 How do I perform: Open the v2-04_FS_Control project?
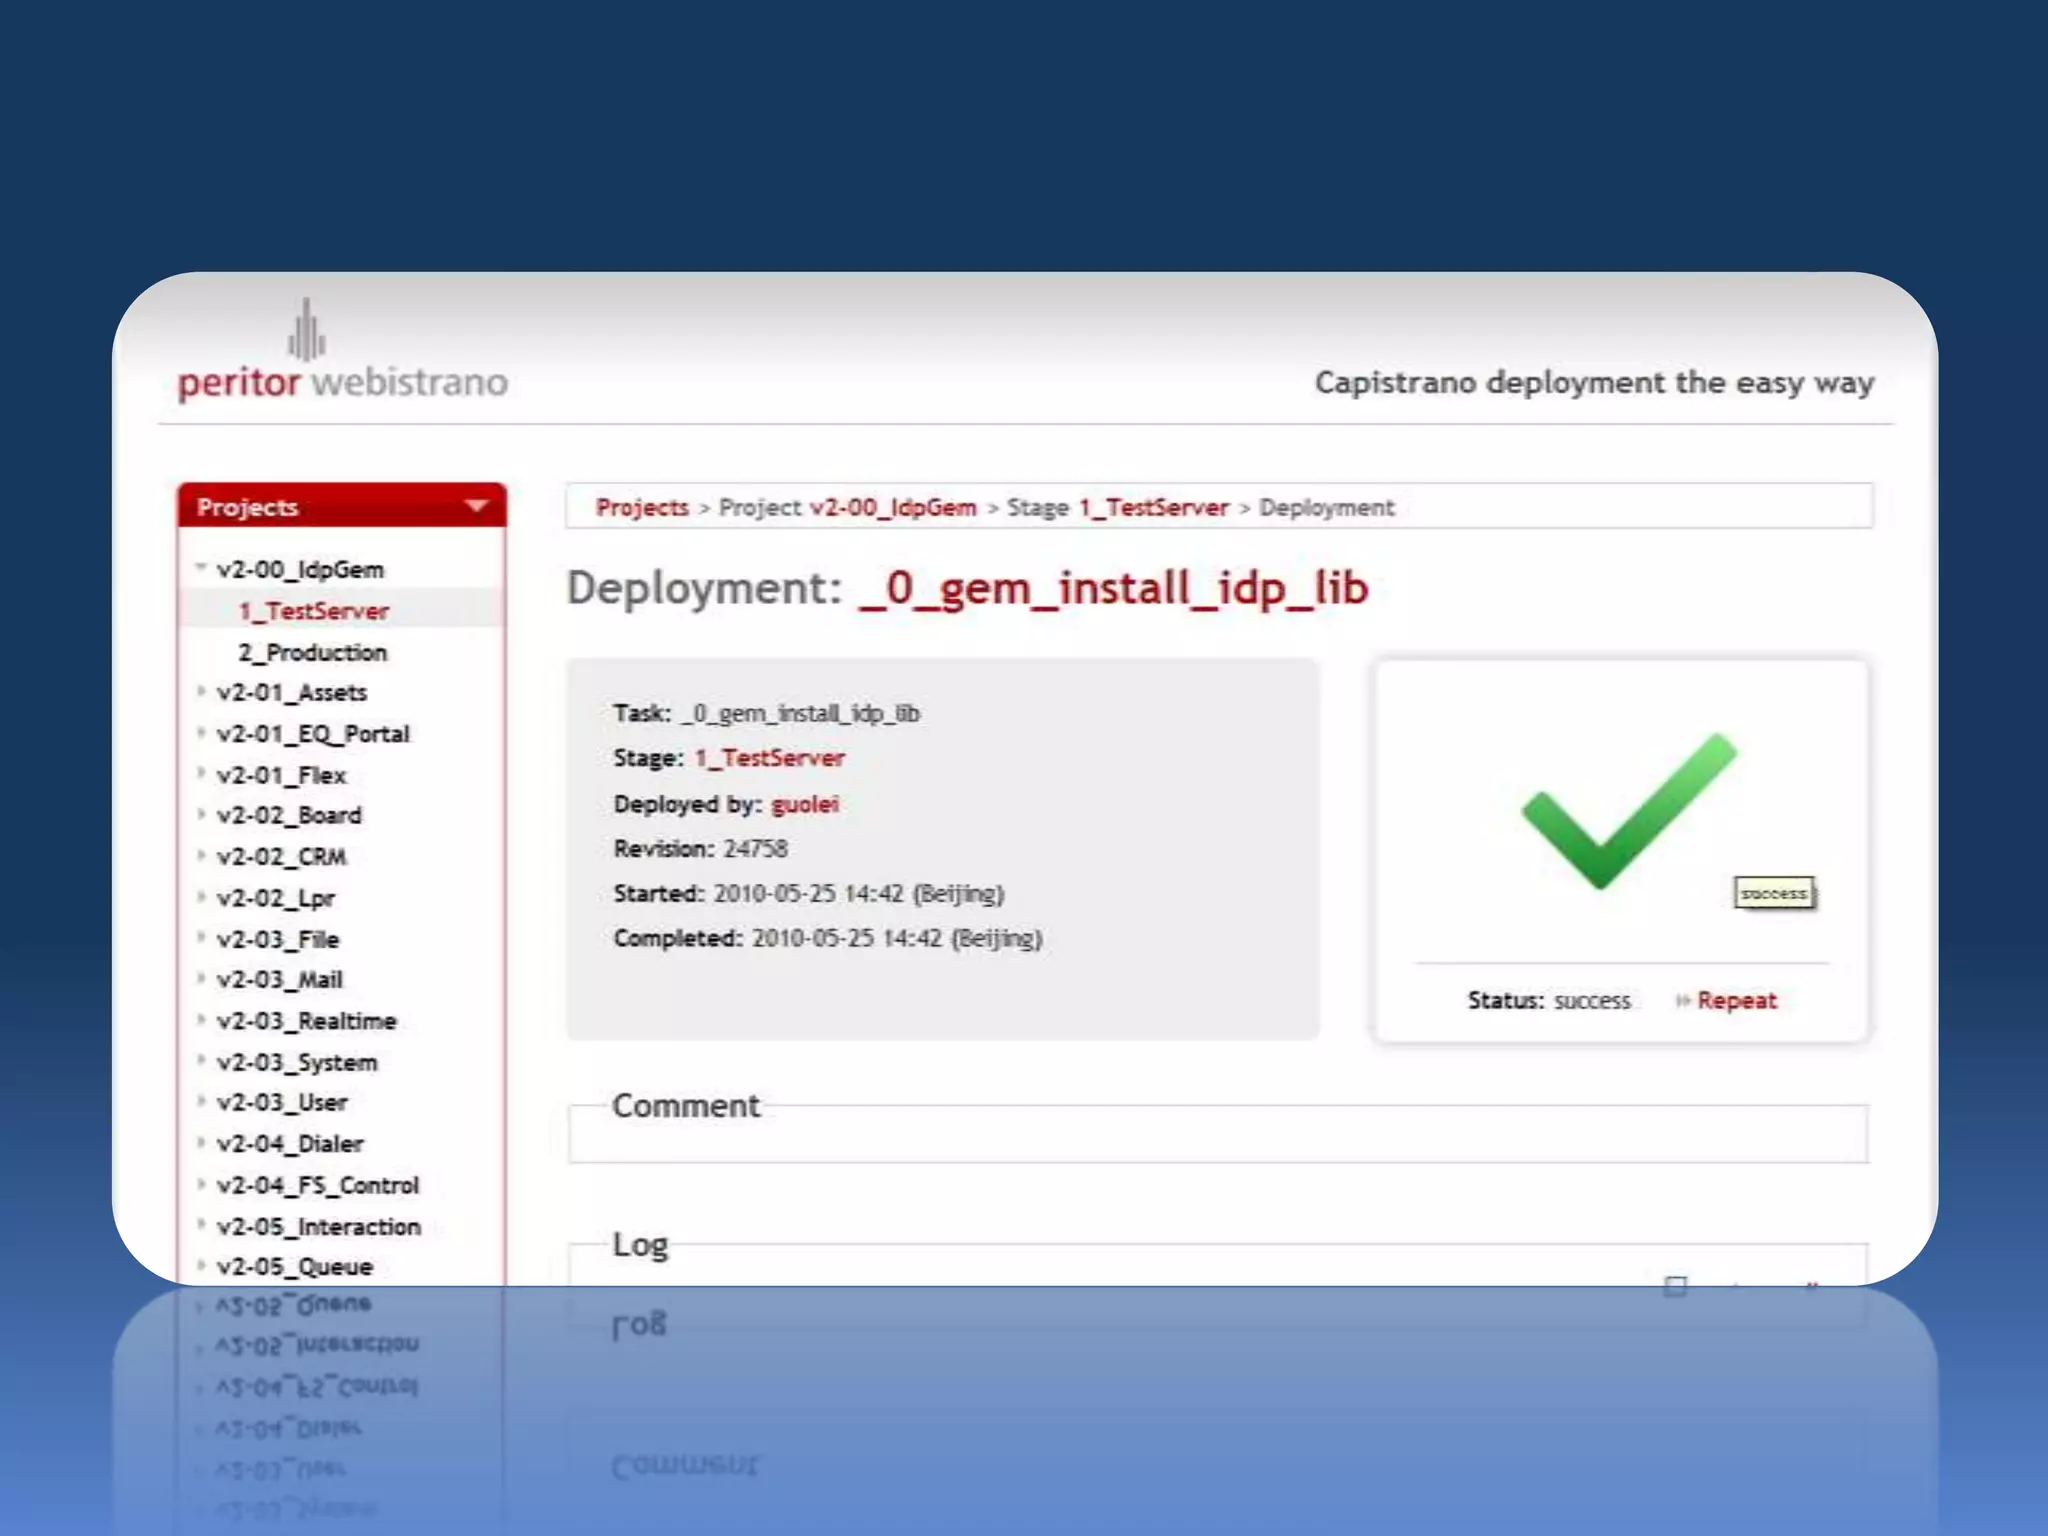click(318, 1185)
